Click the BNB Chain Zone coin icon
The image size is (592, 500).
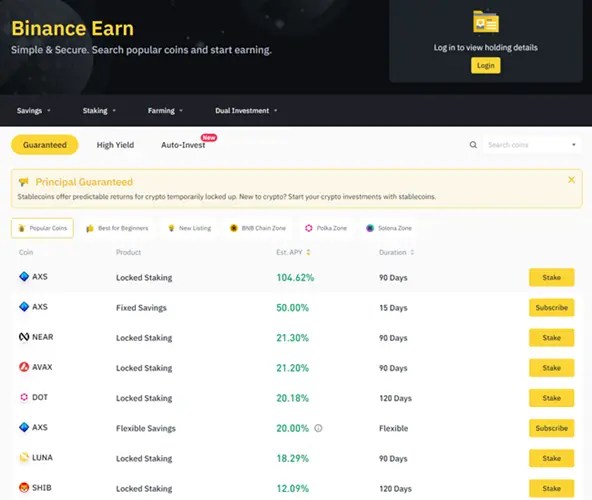tap(234, 228)
